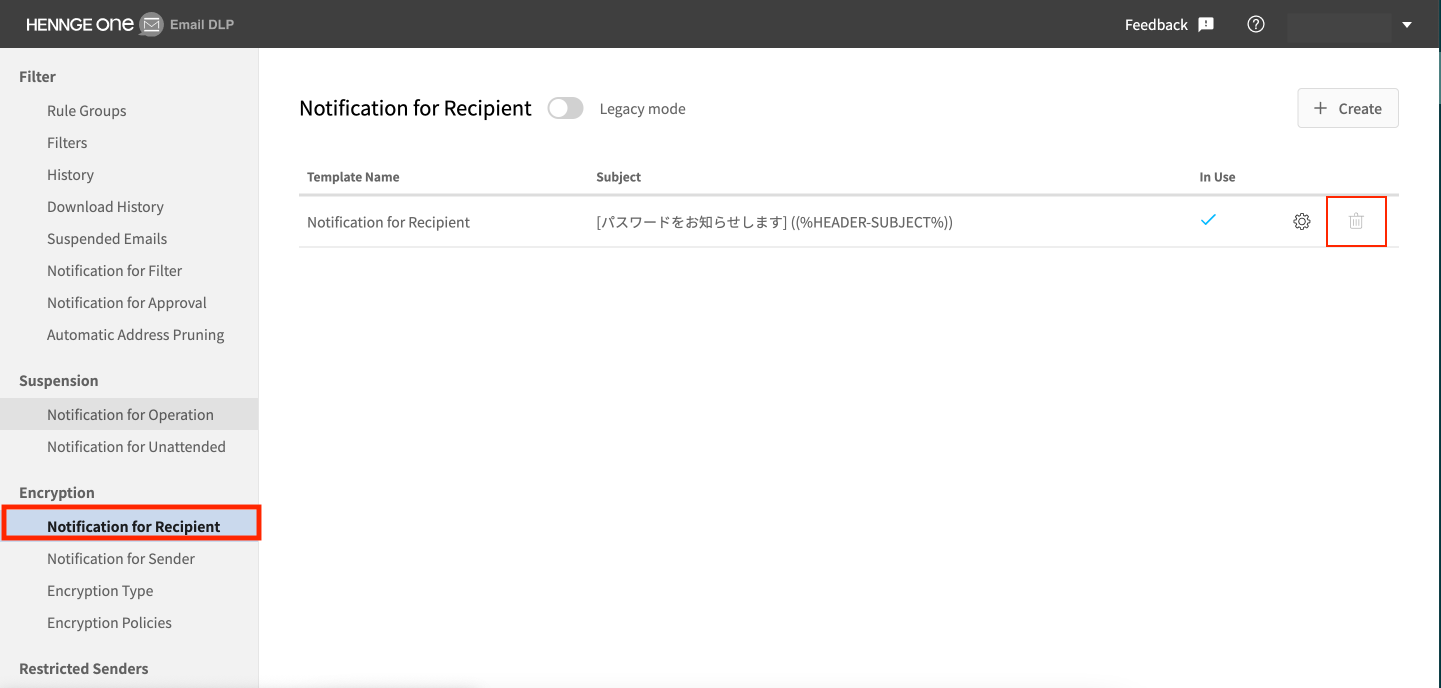Image resolution: width=1441 pixels, height=688 pixels.
Task: Open Rule Groups in sidebar
Action: point(86,110)
